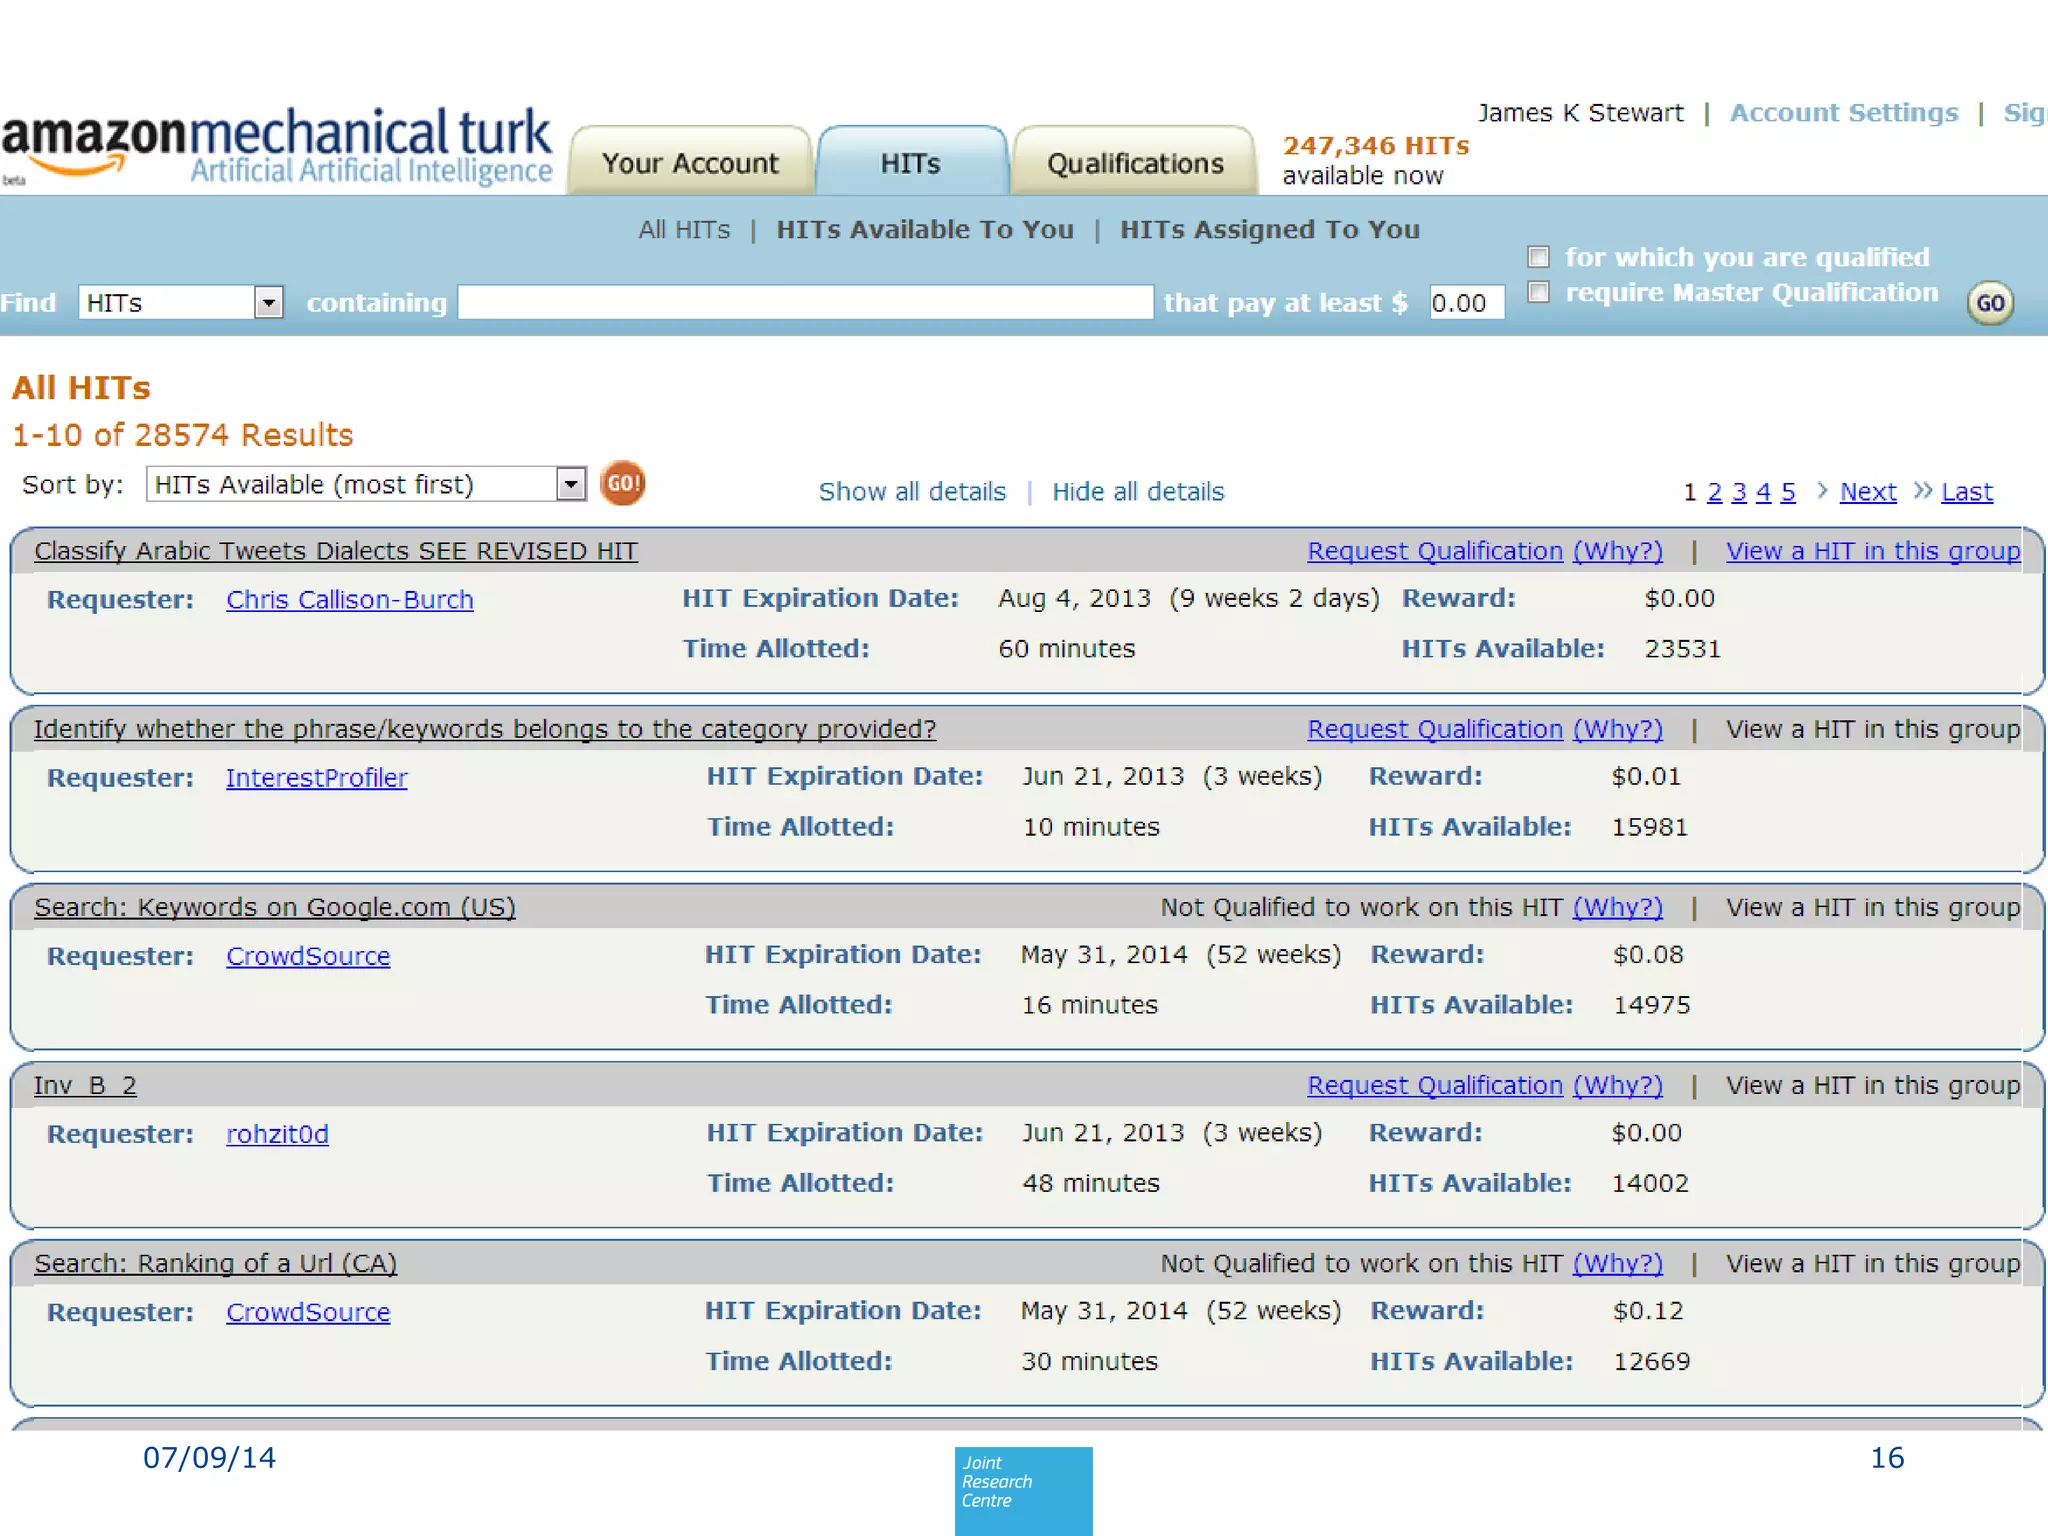Go to results page 3
Viewport: 2048px width, 1536px height.
click(1739, 492)
